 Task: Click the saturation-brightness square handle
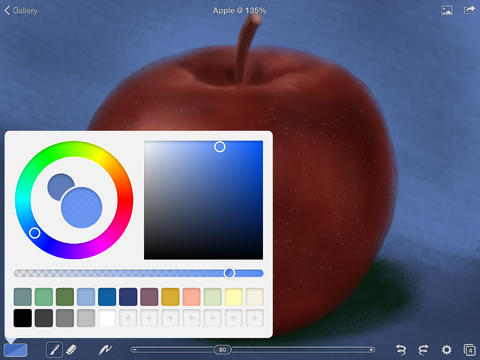[x=220, y=147]
